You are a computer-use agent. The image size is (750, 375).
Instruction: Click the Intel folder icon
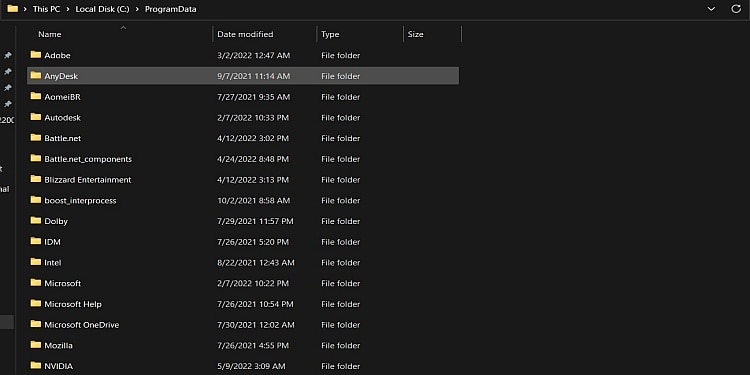point(36,262)
